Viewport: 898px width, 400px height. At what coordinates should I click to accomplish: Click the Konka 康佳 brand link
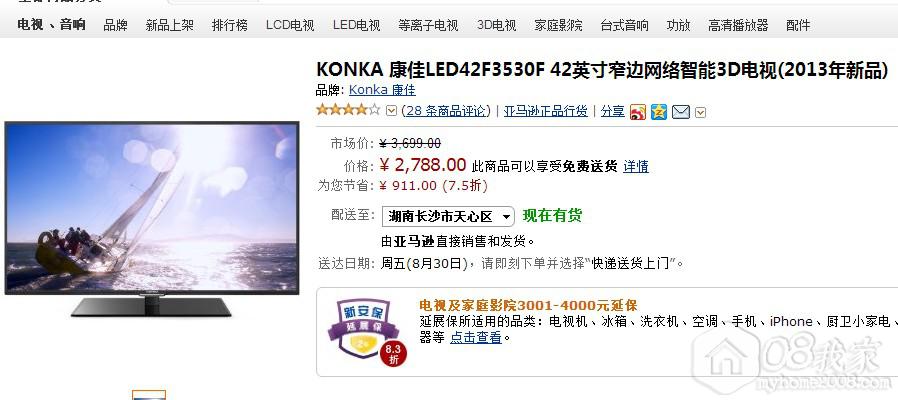pyautogui.click(x=382, y=90)
